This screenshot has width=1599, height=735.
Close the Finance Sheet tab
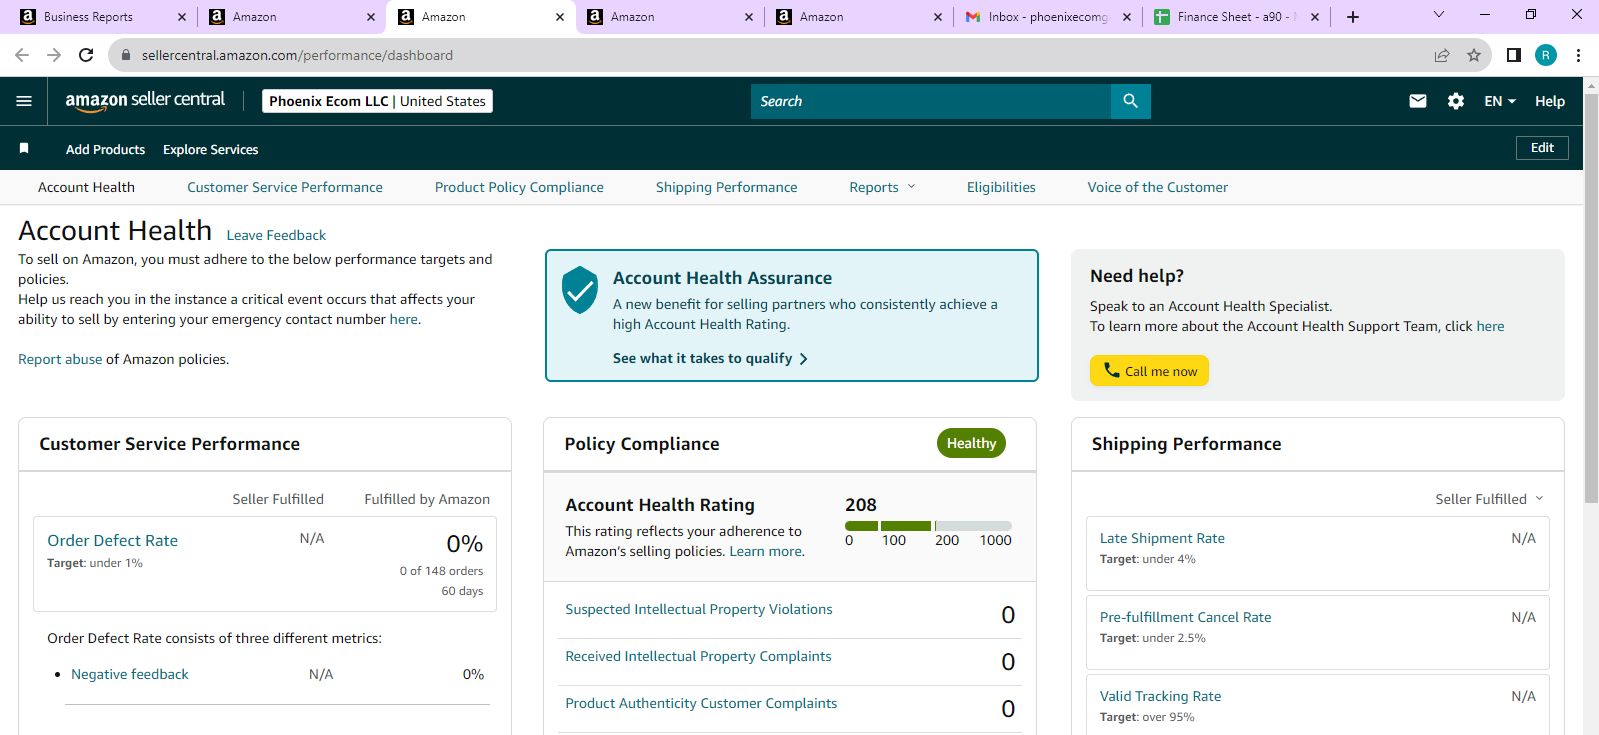[1314, 17]
